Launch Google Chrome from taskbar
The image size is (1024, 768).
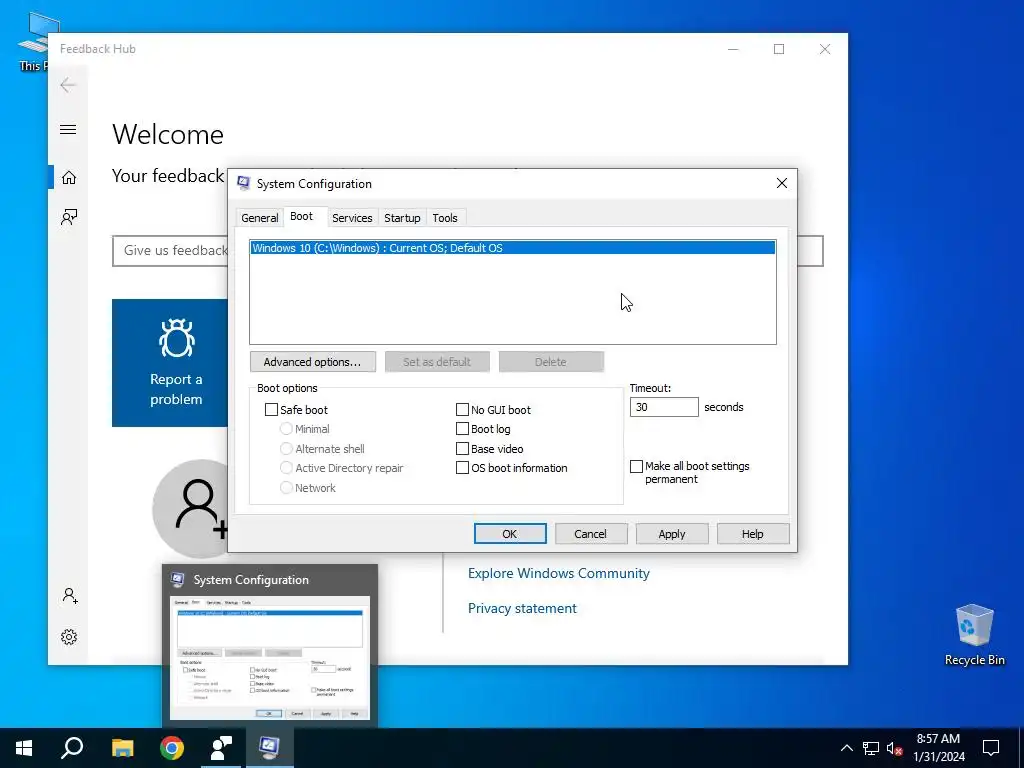[x=172, y=748]
